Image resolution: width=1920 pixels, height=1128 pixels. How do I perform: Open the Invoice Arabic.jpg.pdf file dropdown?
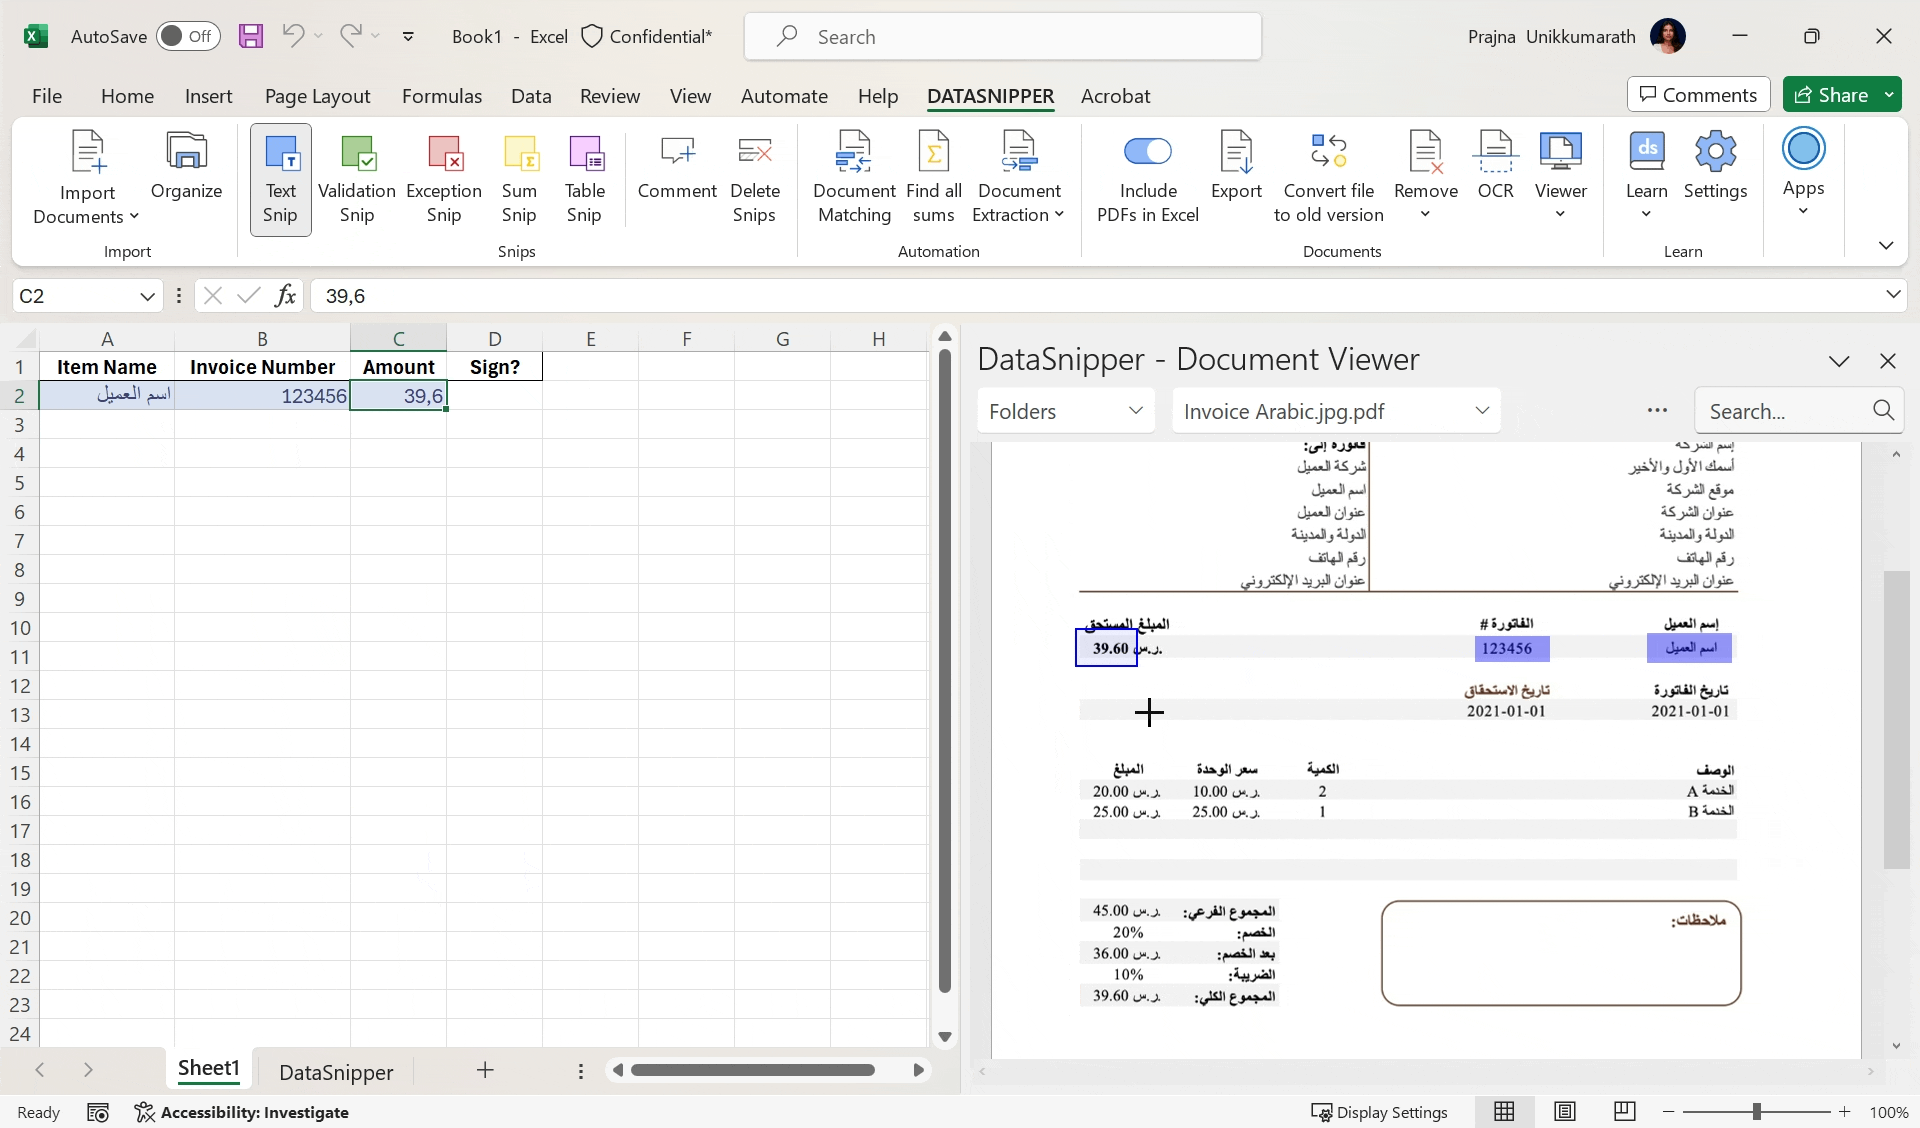[x=1336, y=411]
